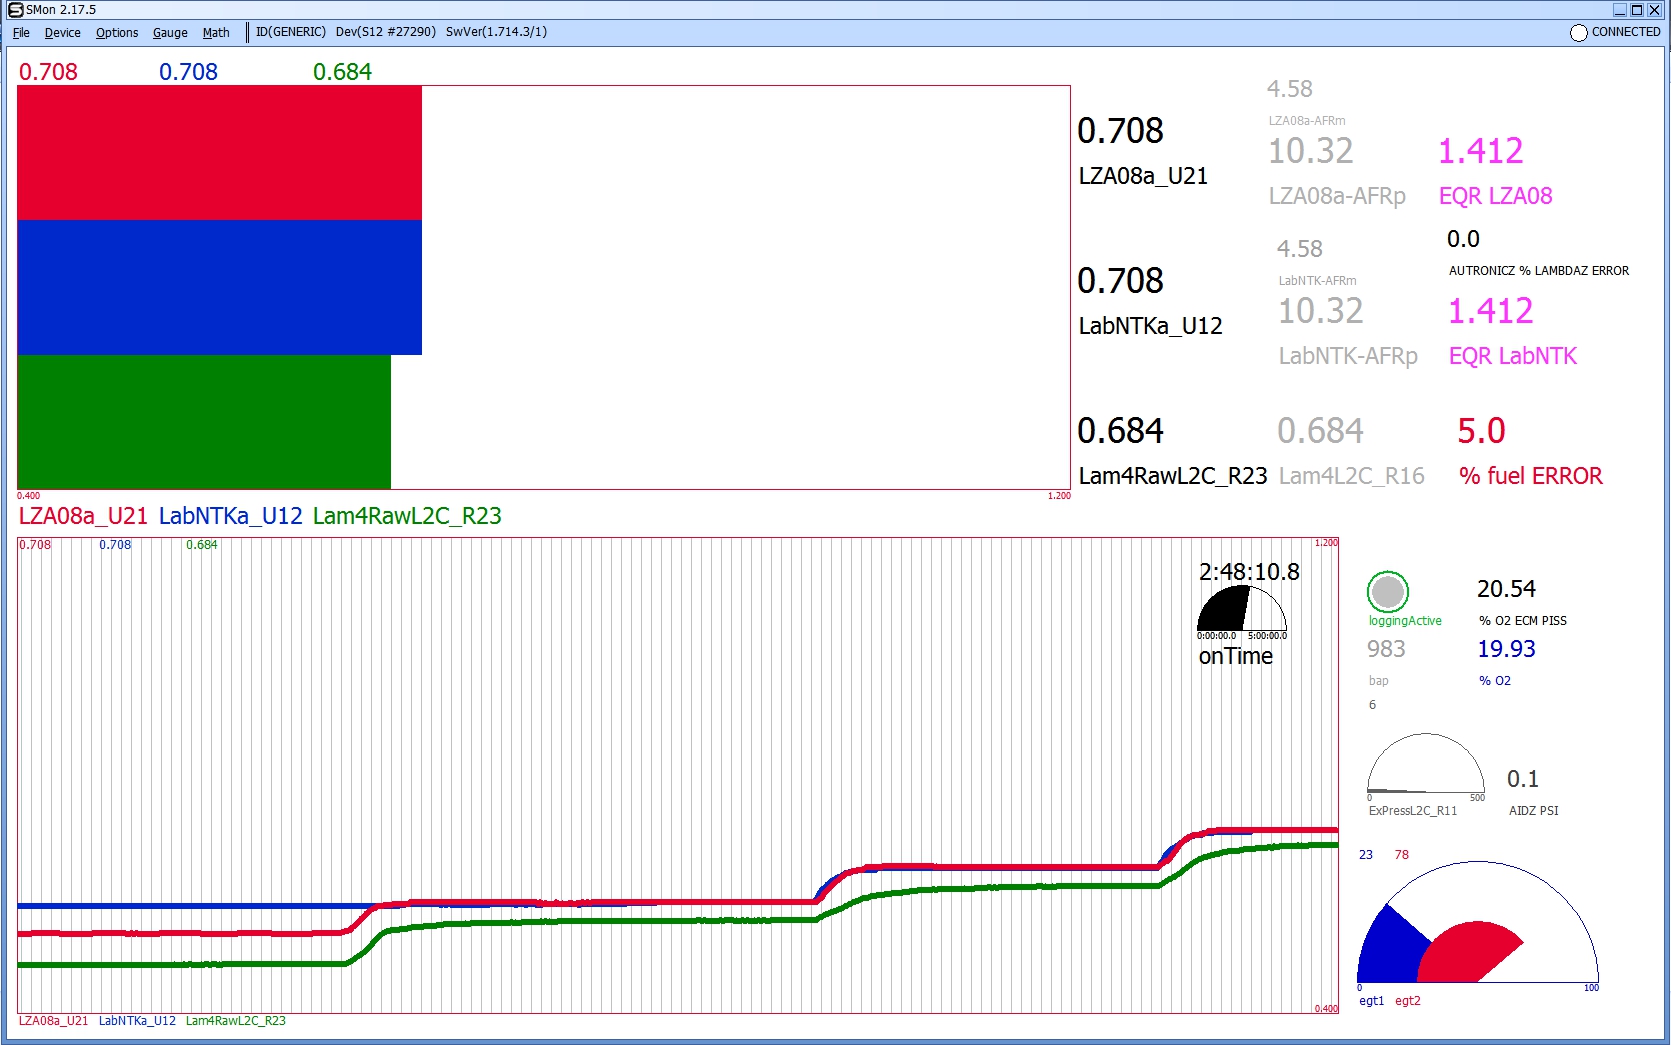Select the EQR LZA08 readout label
The height and width of the screenshot is (1045, 1671).
pos(1495,196)
